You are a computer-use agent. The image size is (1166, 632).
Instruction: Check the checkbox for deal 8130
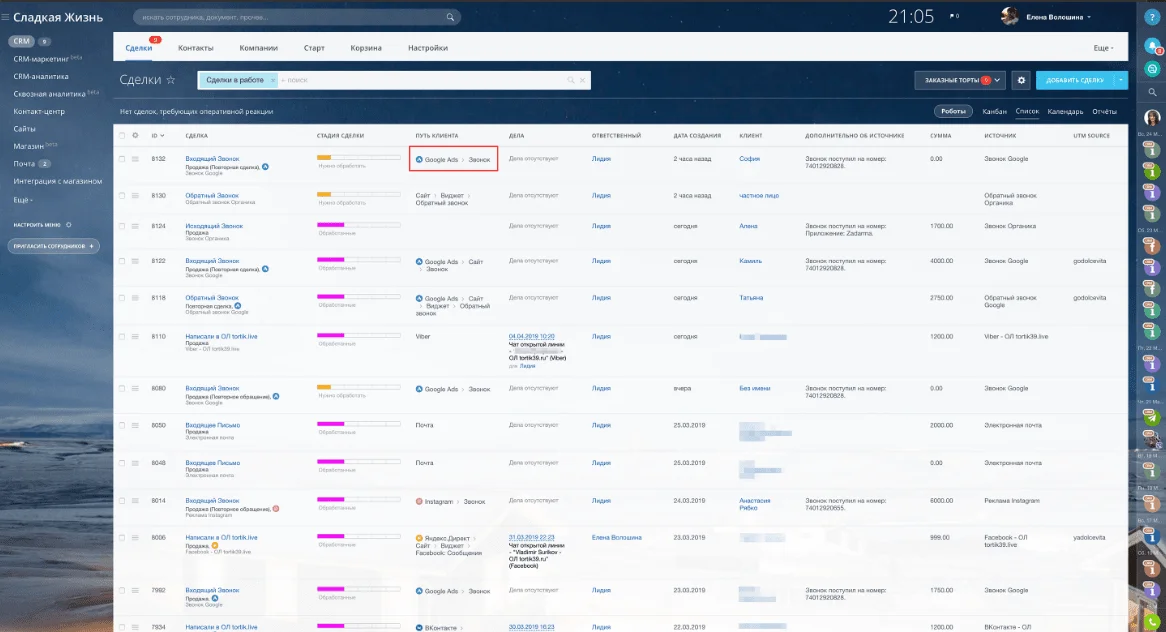[x=122, y=196]
